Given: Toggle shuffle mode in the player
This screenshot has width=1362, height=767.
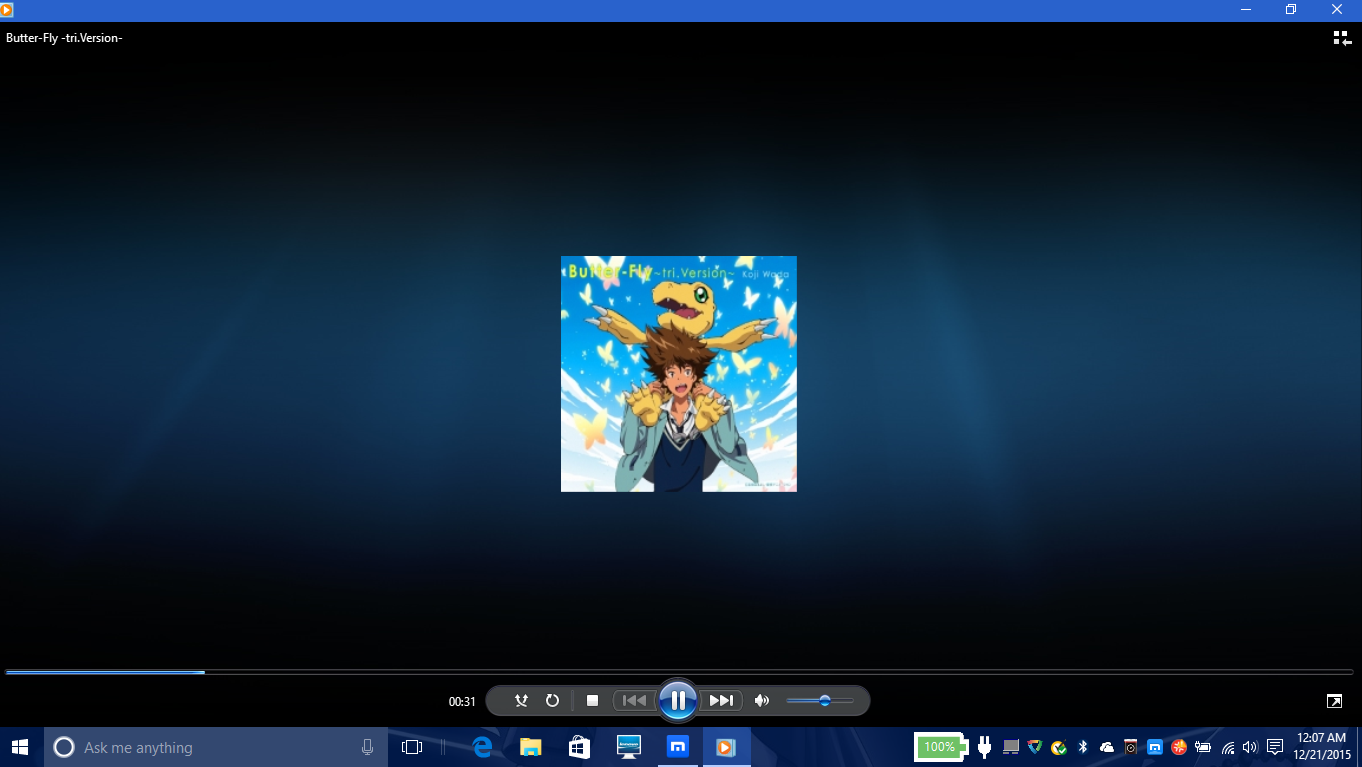Looking at the screenshot, I should point(521,701).
